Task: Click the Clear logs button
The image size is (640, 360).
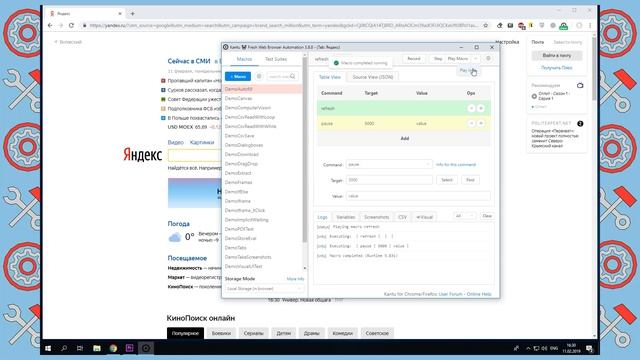Action: (487, 216)
